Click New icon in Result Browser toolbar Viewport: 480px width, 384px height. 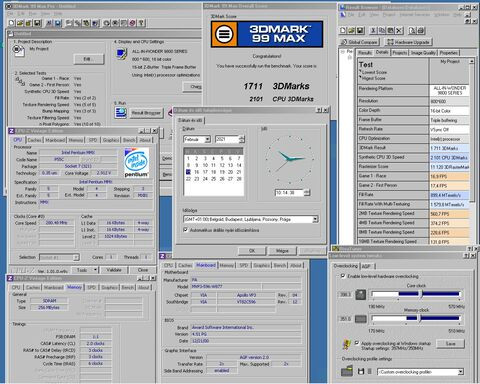pos(343,31)
